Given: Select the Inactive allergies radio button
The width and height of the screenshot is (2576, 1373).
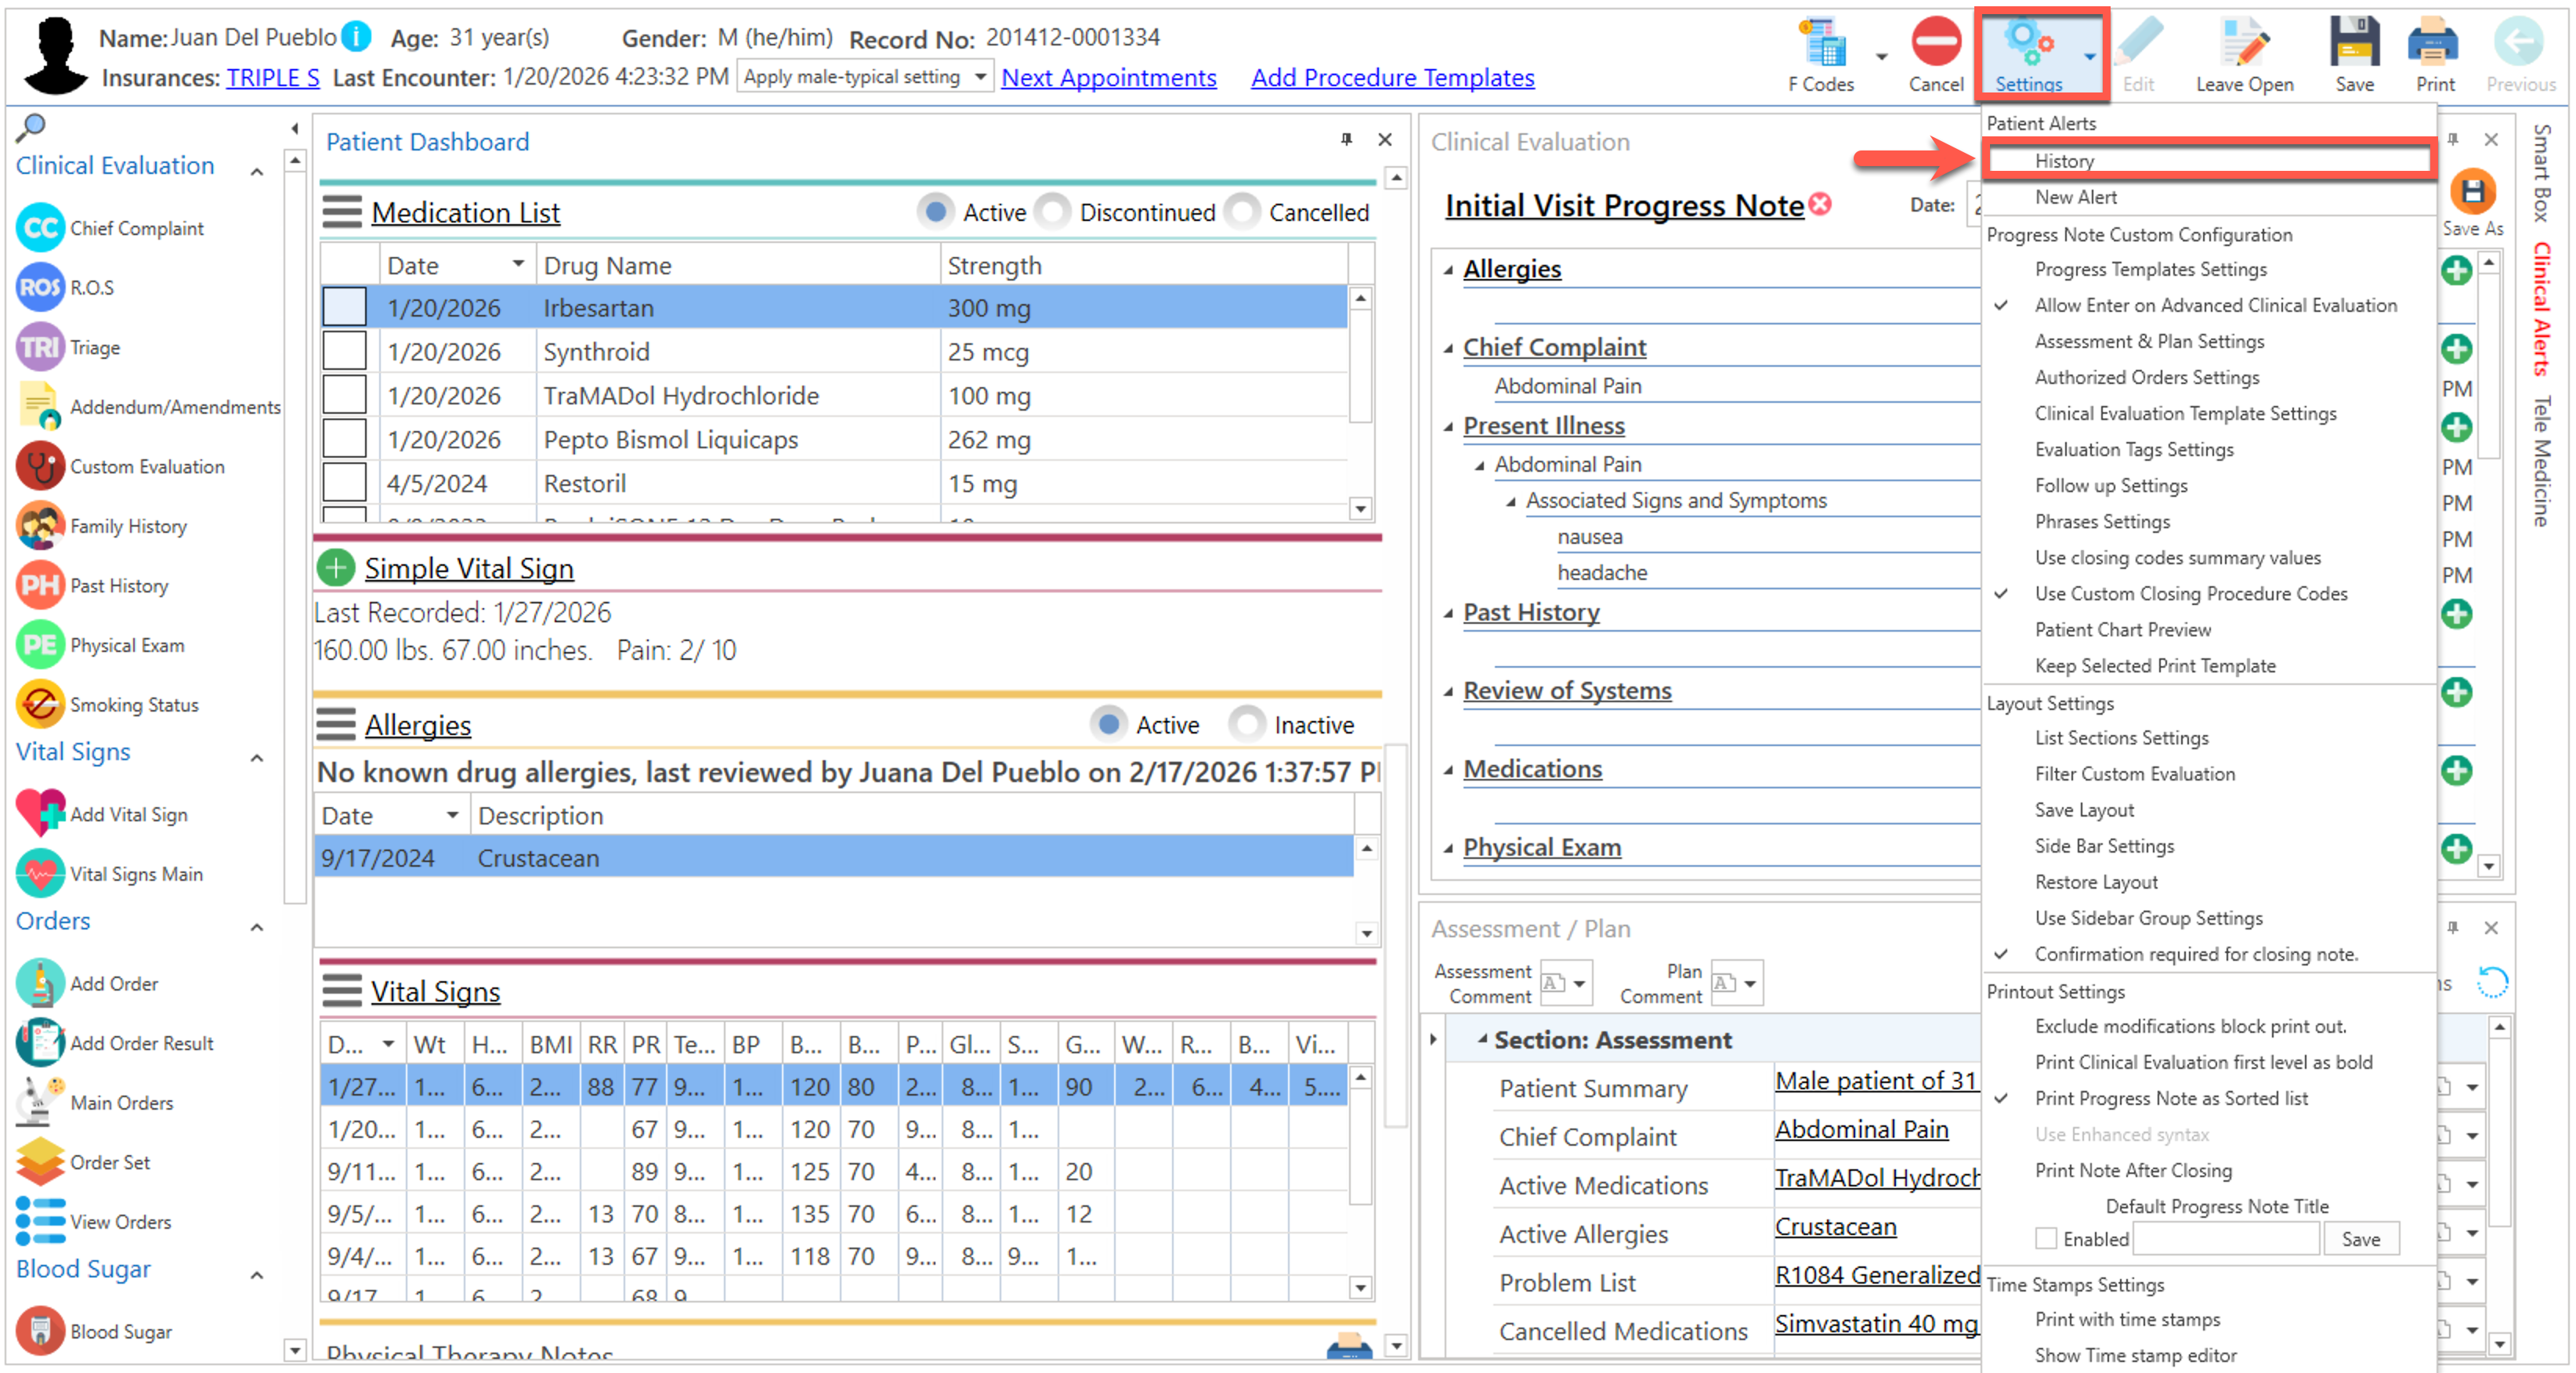Looking at the screenshot, I should pos(1246,724).
